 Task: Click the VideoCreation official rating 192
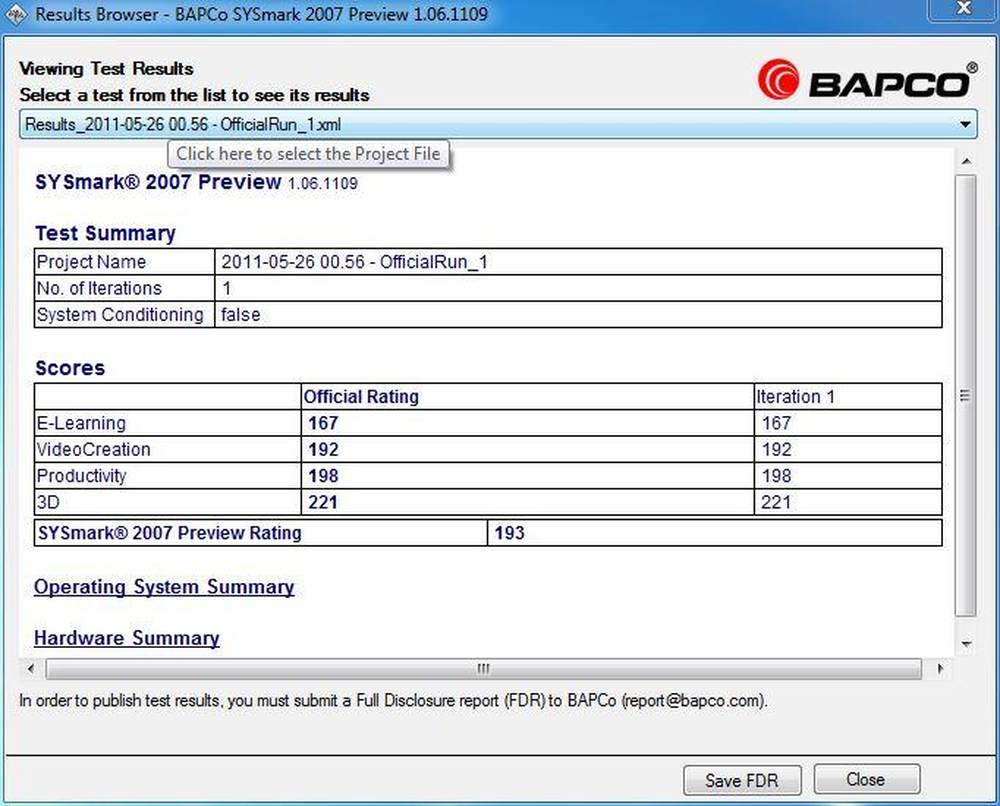tap(323, 450)
